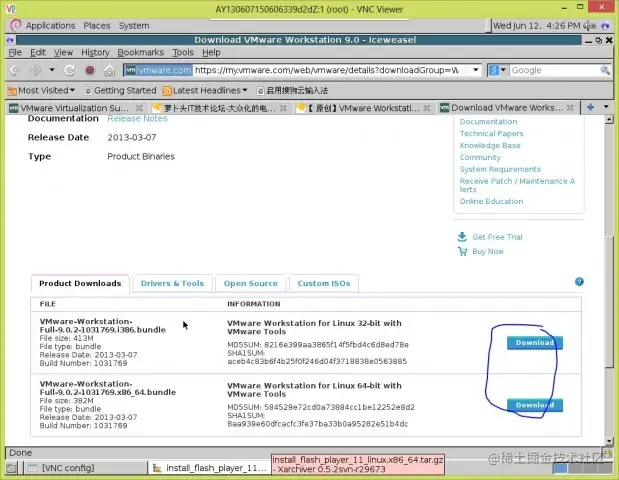Open the Community link

[x=480, y=157]
